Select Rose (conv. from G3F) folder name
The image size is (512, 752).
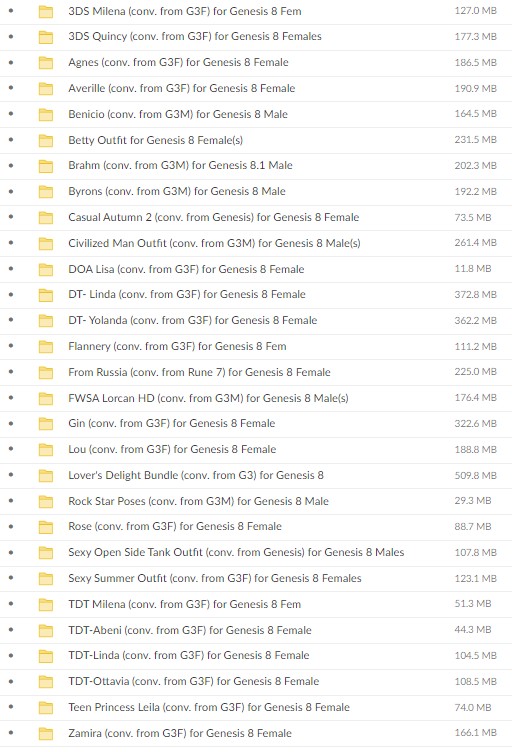click(175, 527)
